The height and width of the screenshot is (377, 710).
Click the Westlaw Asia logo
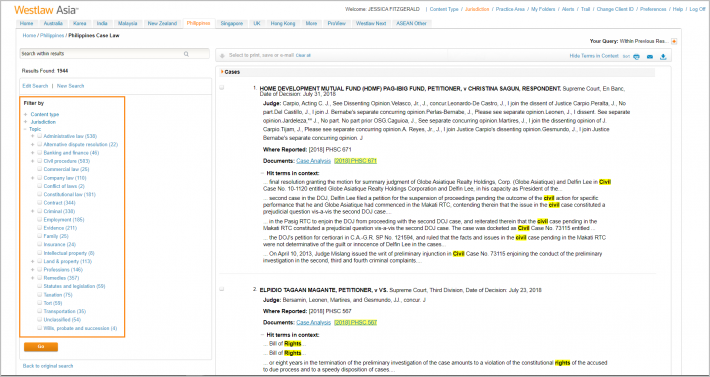pos(47,10)
